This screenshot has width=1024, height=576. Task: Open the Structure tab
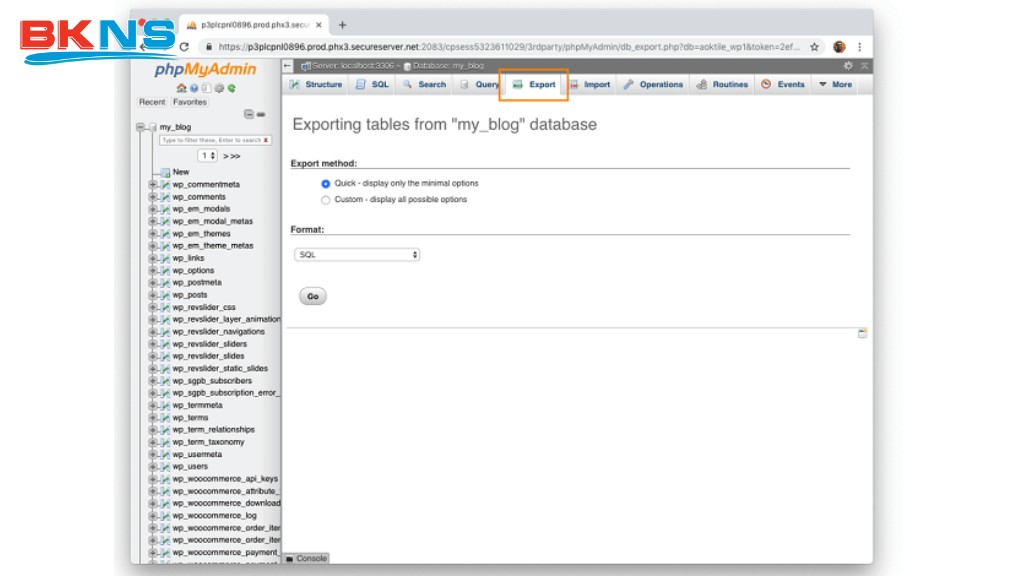point(316,85)
